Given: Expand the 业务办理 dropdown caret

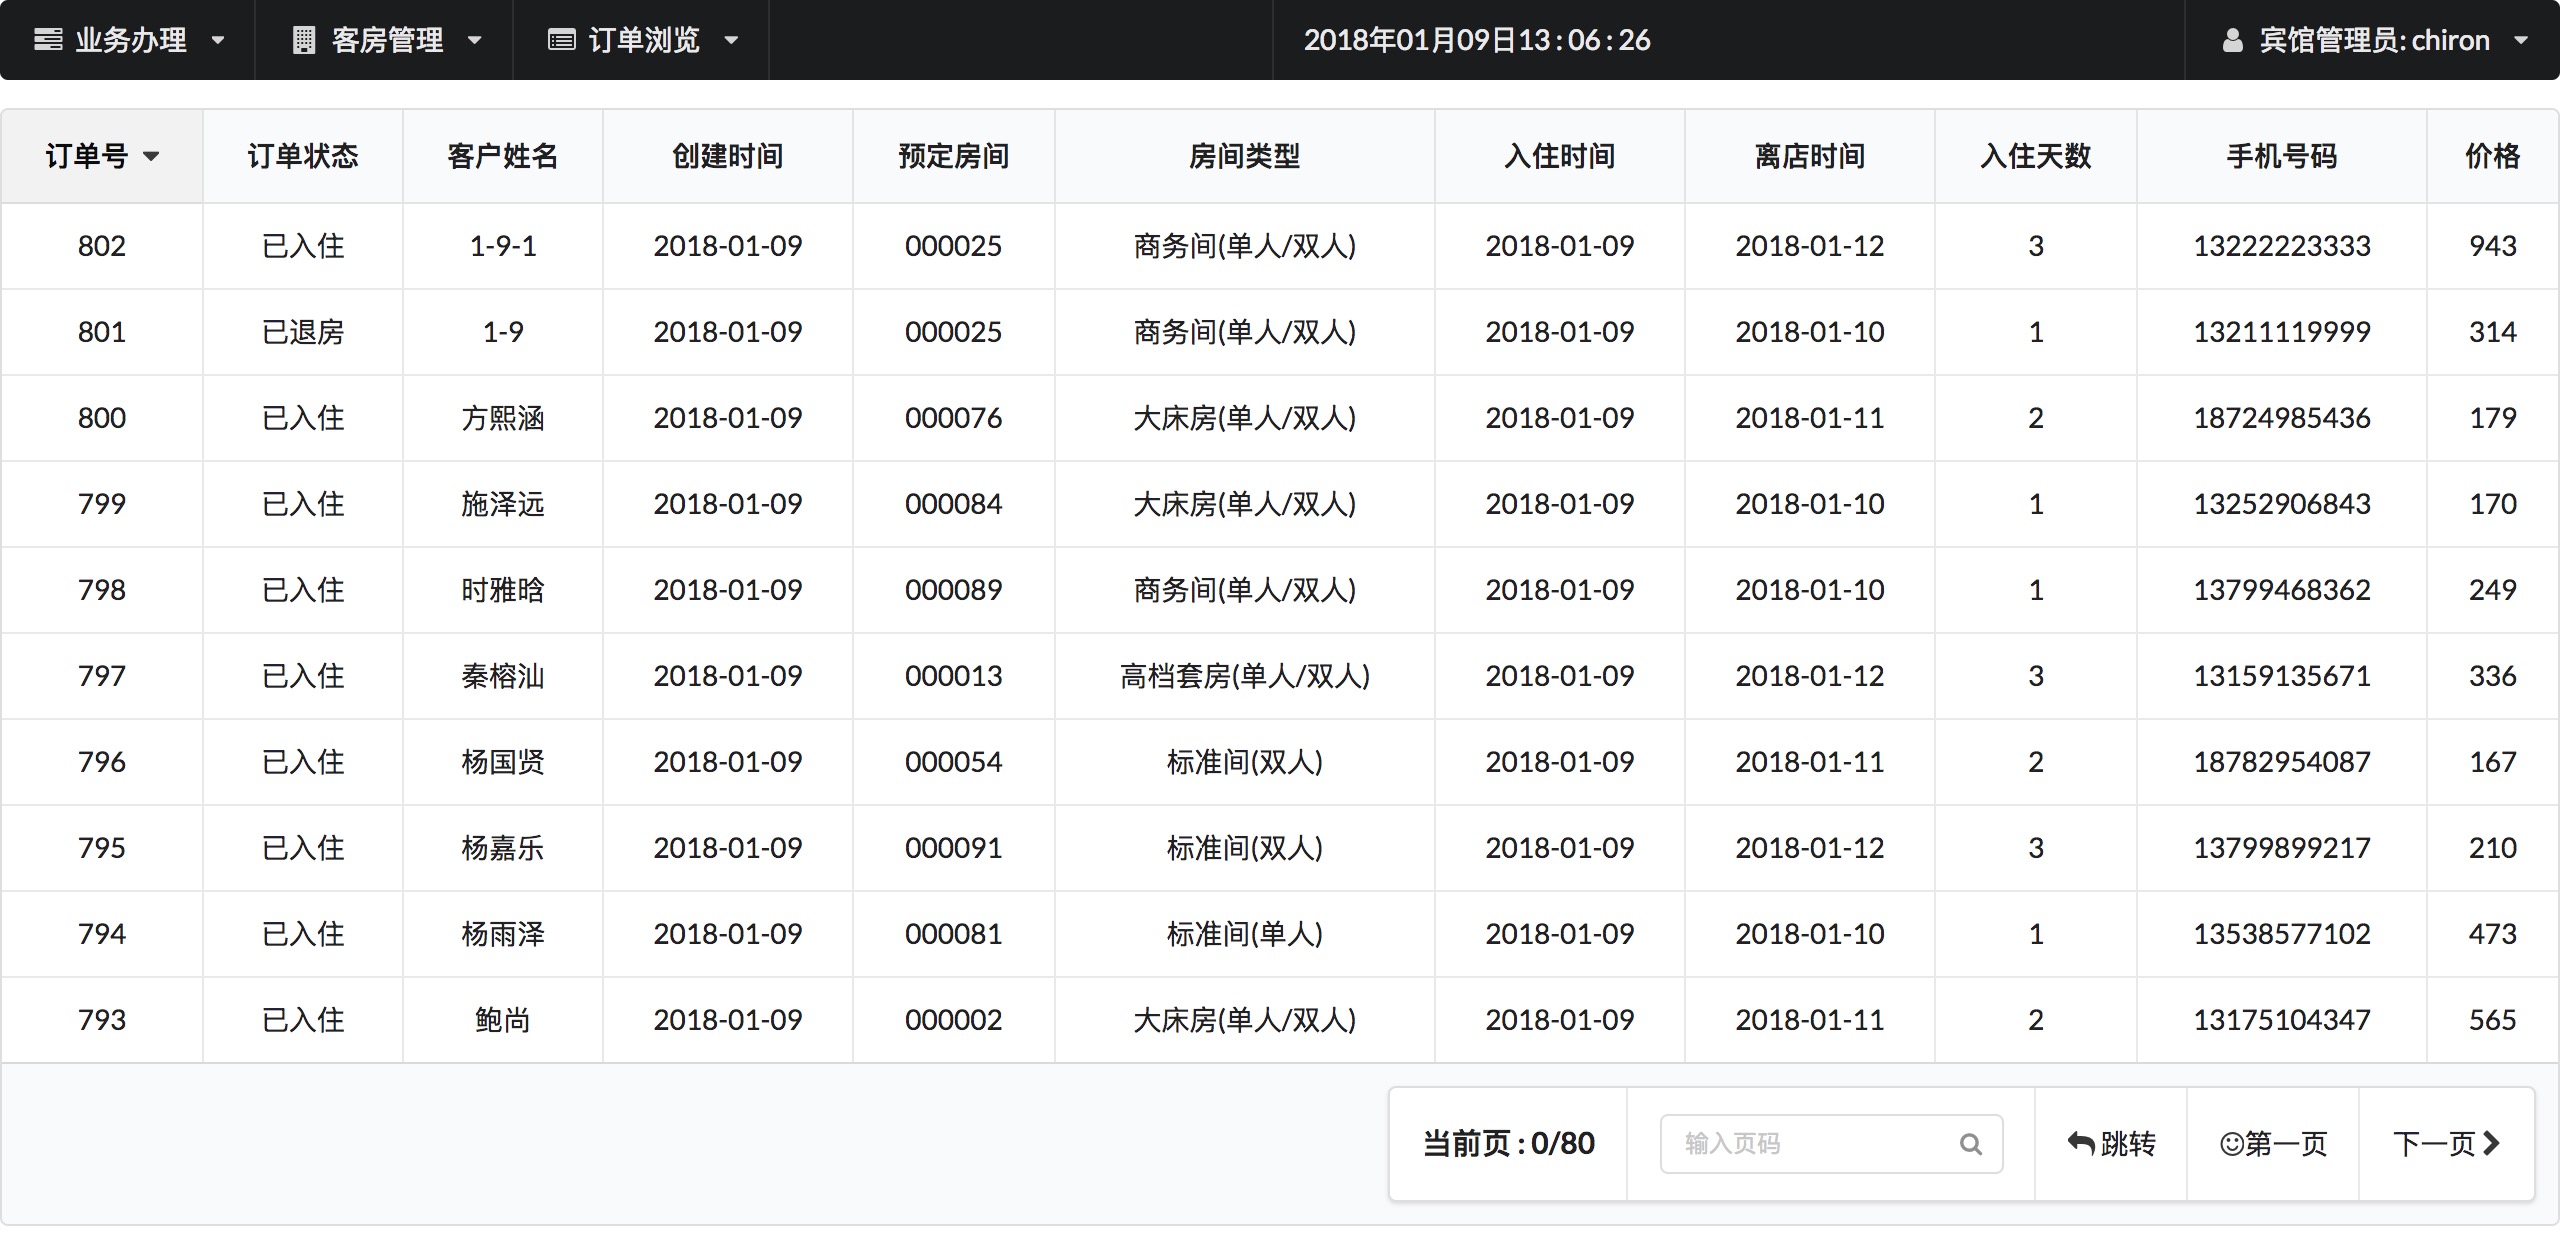Looking at the screenshot, I should (x=218, y=41).
